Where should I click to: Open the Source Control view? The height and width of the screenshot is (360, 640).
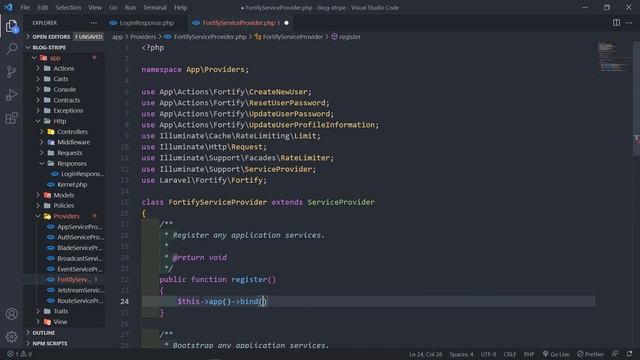[11, 72]
